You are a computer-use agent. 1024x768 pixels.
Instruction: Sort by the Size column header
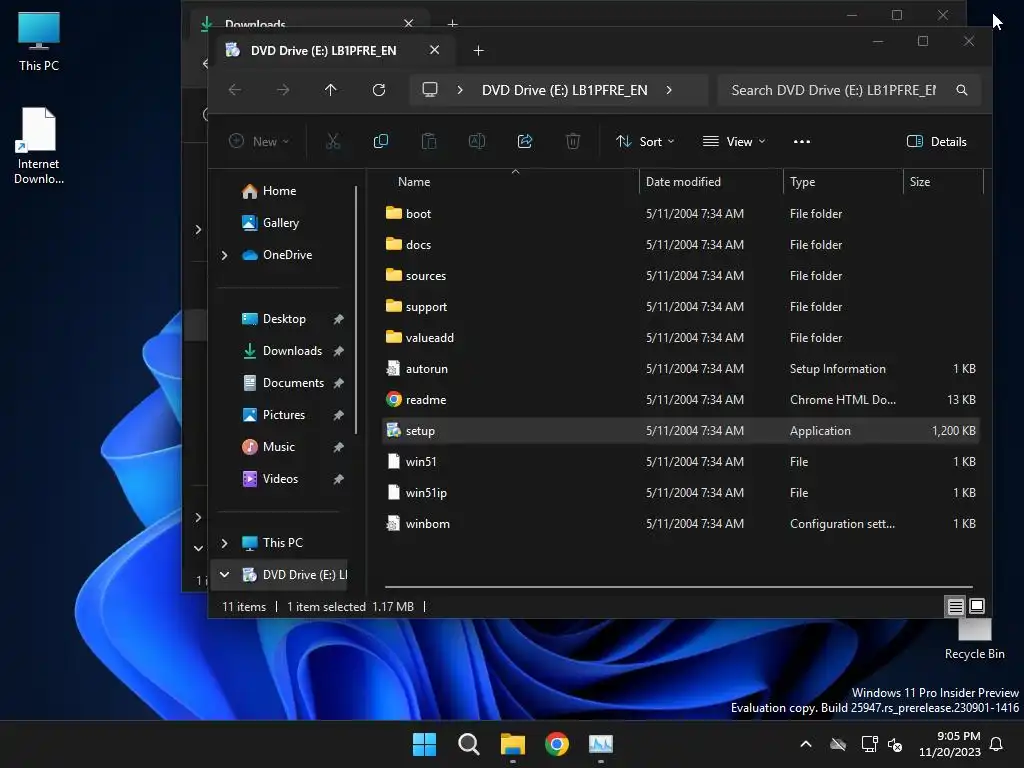(943, 182)
